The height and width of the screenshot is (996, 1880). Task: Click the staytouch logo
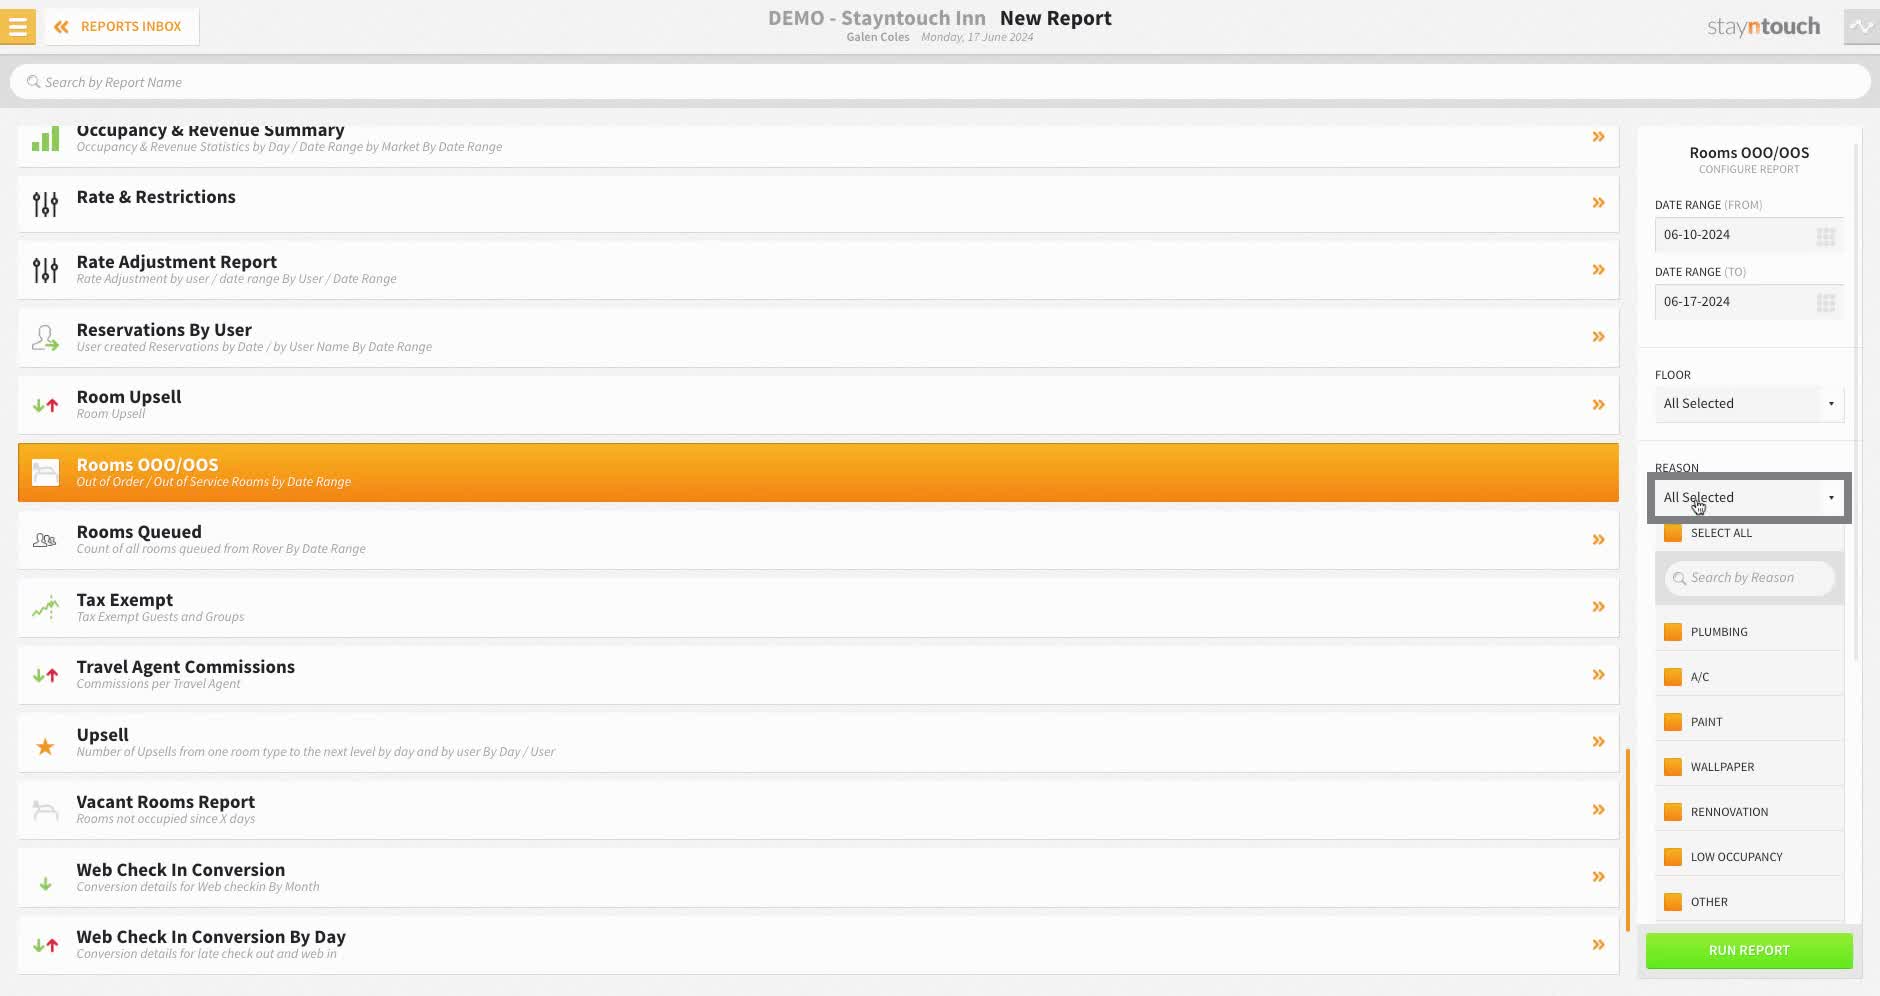coord(1763,27)
